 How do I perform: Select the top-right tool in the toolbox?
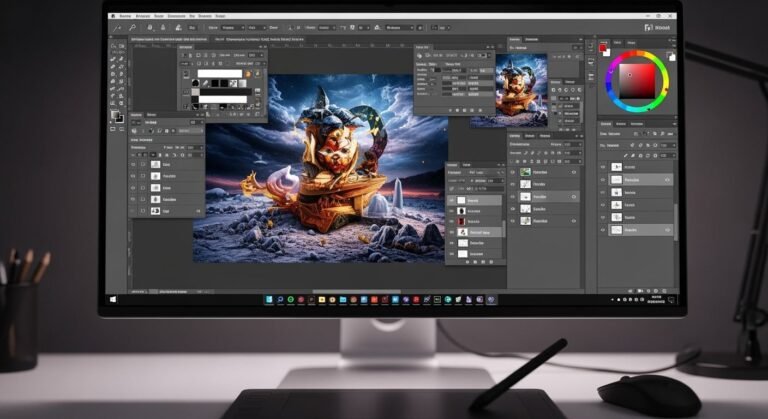tap(121, 46)
